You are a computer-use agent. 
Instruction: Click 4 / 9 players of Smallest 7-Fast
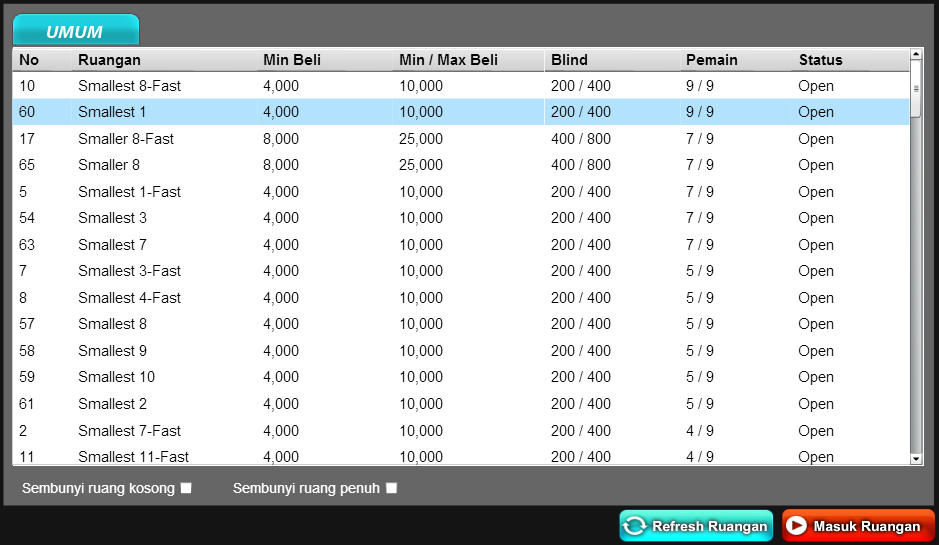coord(700,431)
